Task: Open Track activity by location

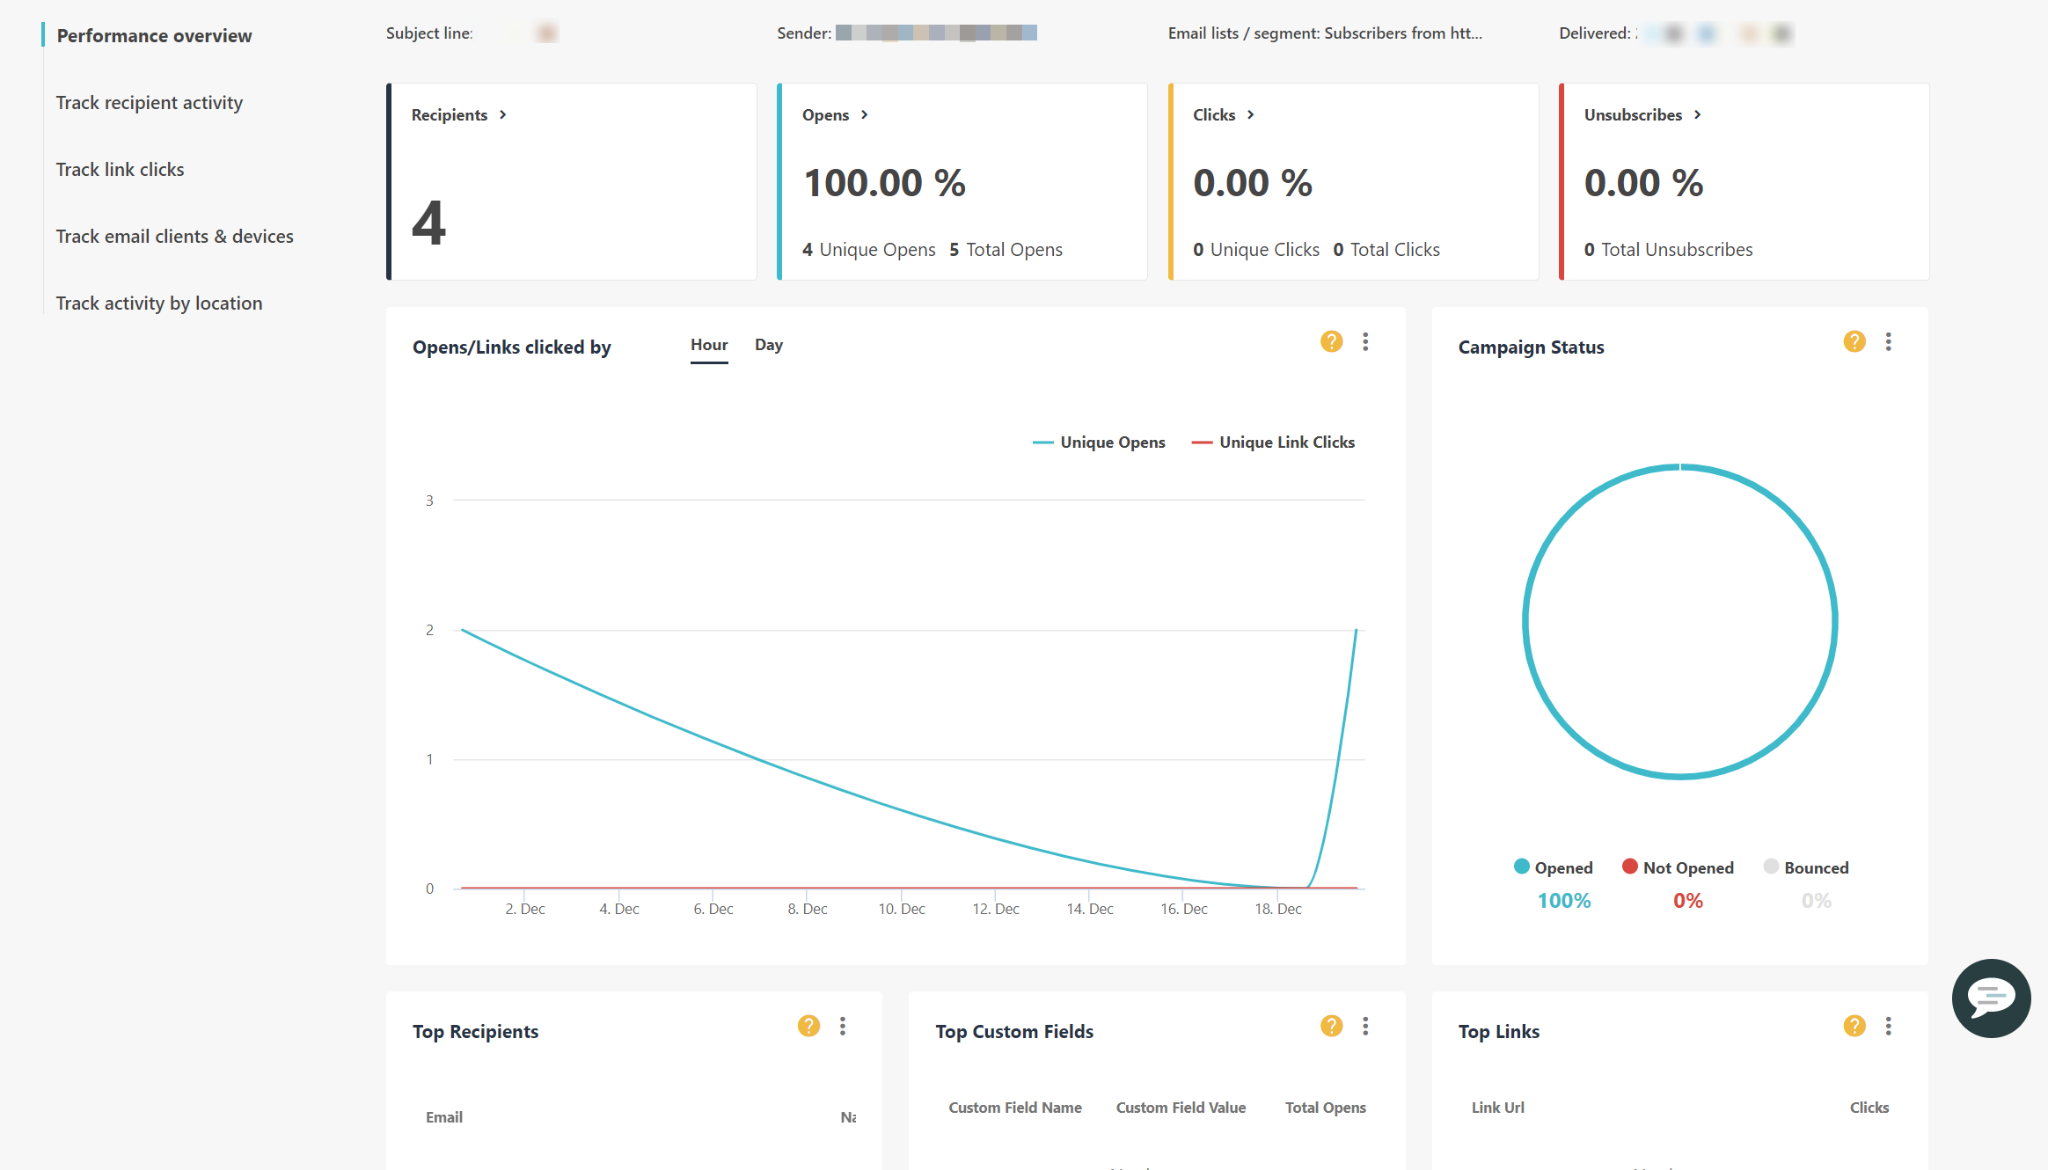Action: pyautogui.click(x=159, y=304)
